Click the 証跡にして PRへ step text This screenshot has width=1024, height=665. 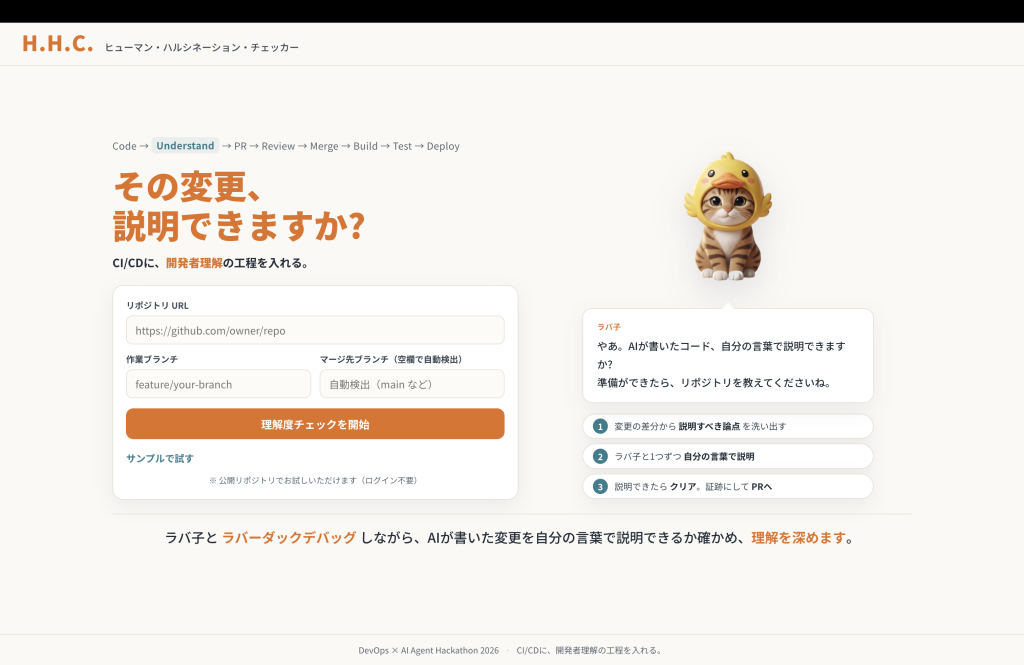tap(739, 487)
